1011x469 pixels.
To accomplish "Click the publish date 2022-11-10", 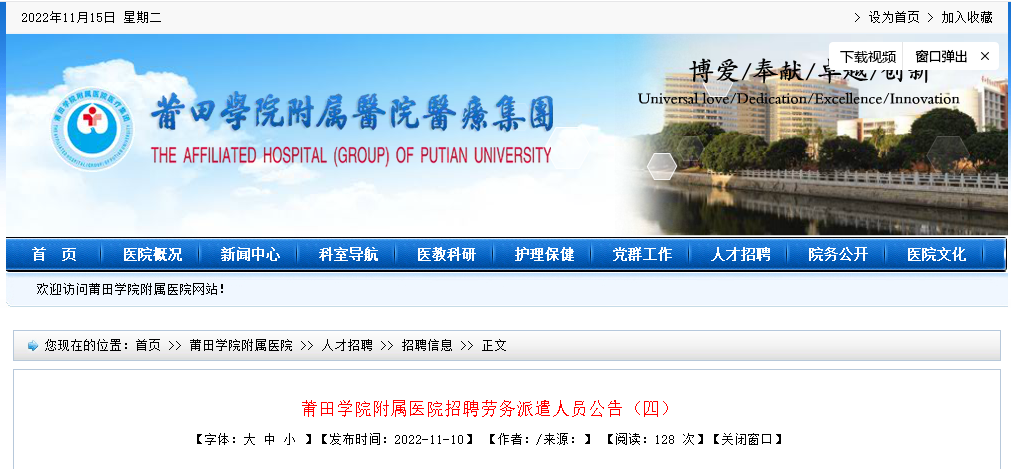I will coord(429,440).
